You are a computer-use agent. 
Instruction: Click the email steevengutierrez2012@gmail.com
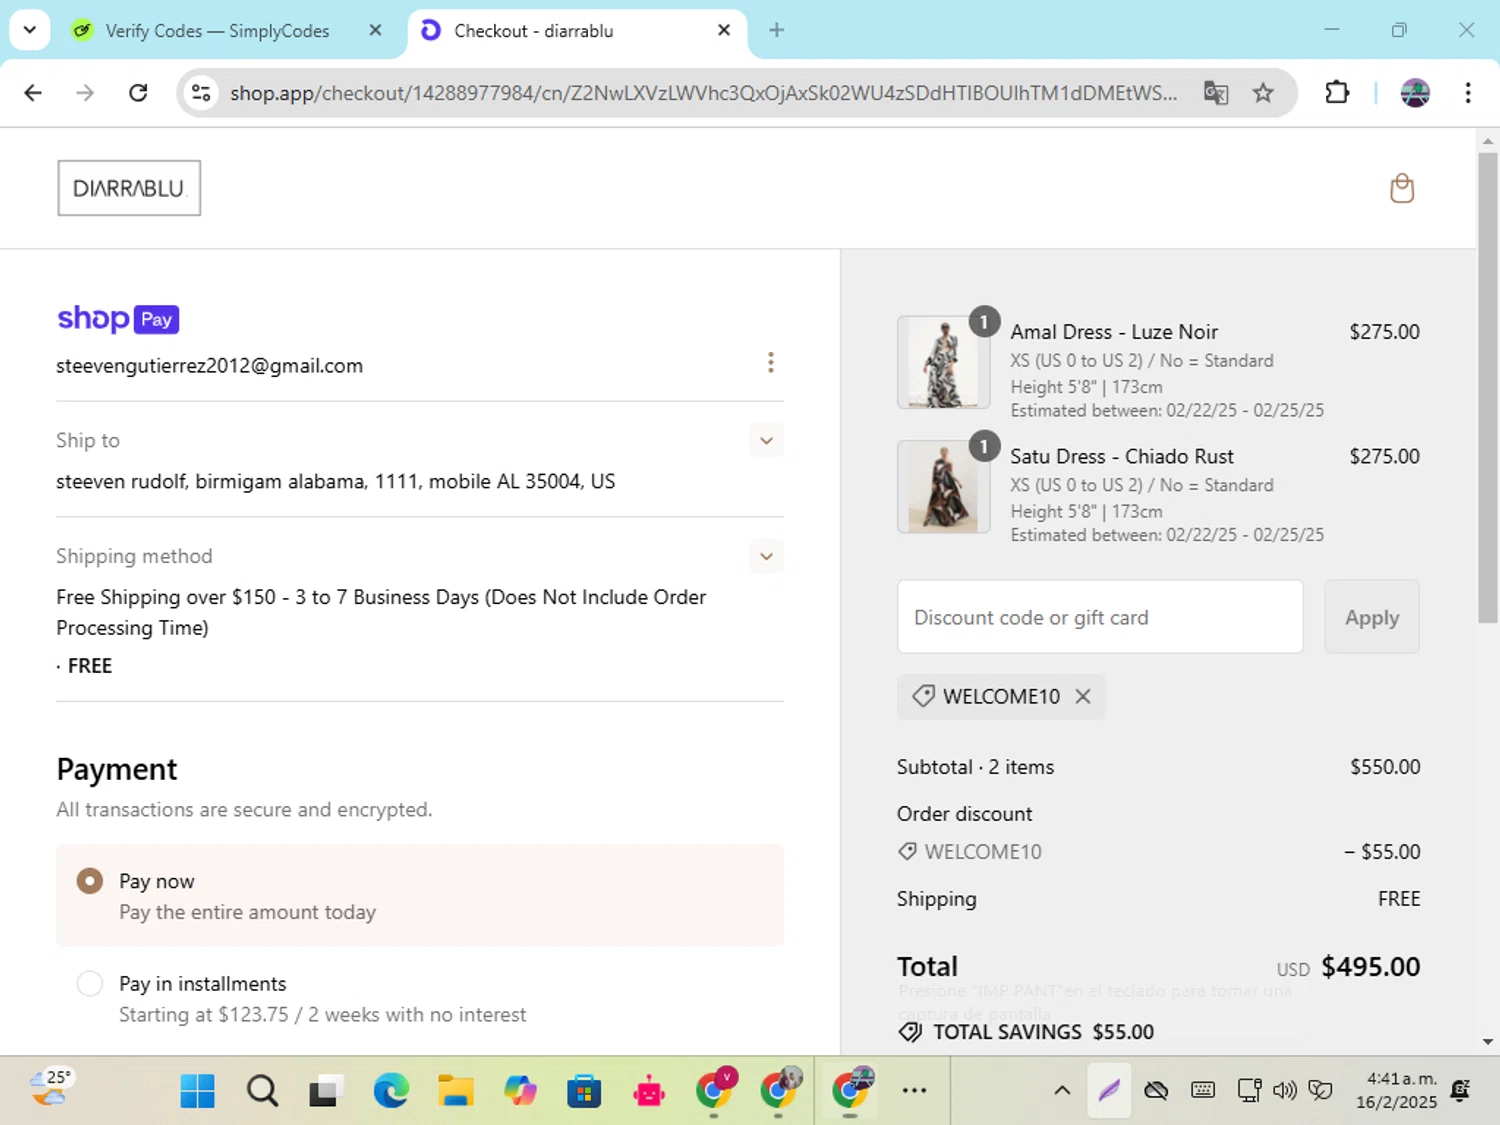click(x=209, y=366)
